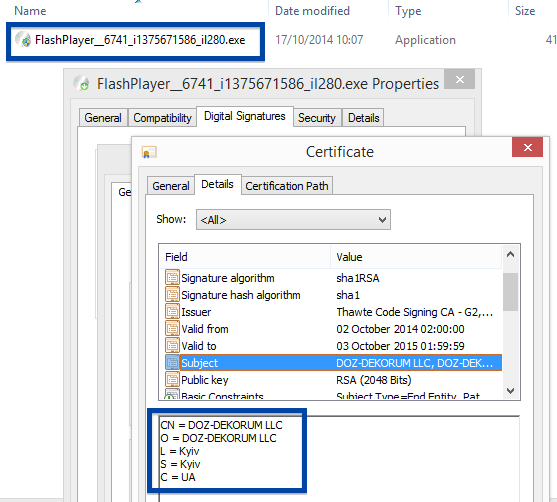Close the Properties window

click(460, 80)
